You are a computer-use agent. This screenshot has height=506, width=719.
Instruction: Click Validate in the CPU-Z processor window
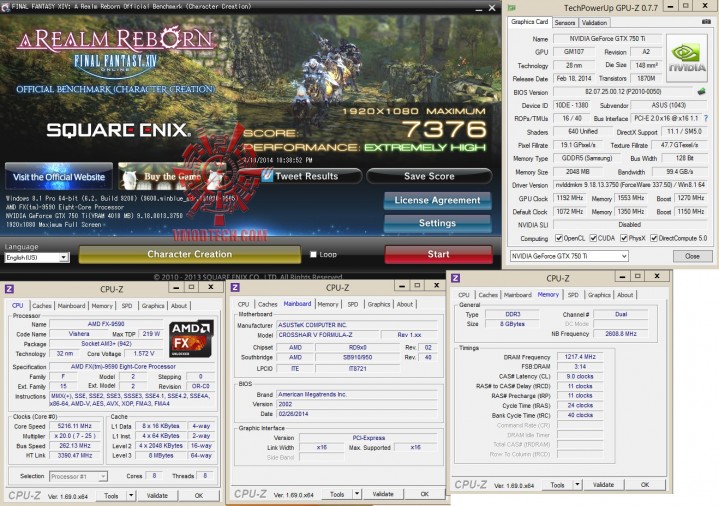(x=157, y=495)
